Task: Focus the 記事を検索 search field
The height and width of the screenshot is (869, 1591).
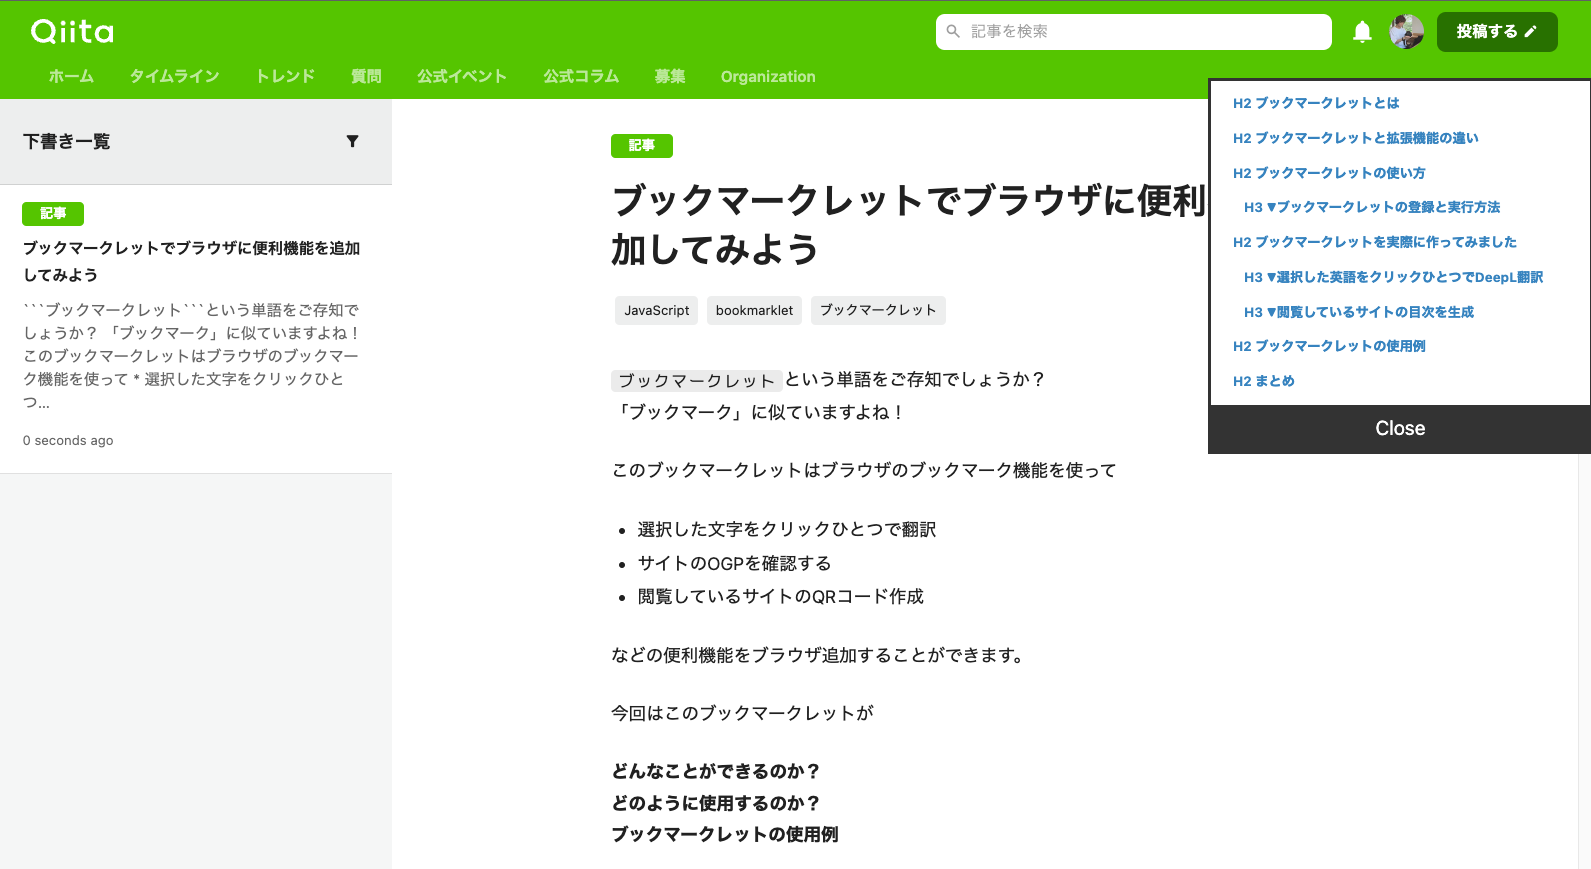Action: coord(1133,32)
